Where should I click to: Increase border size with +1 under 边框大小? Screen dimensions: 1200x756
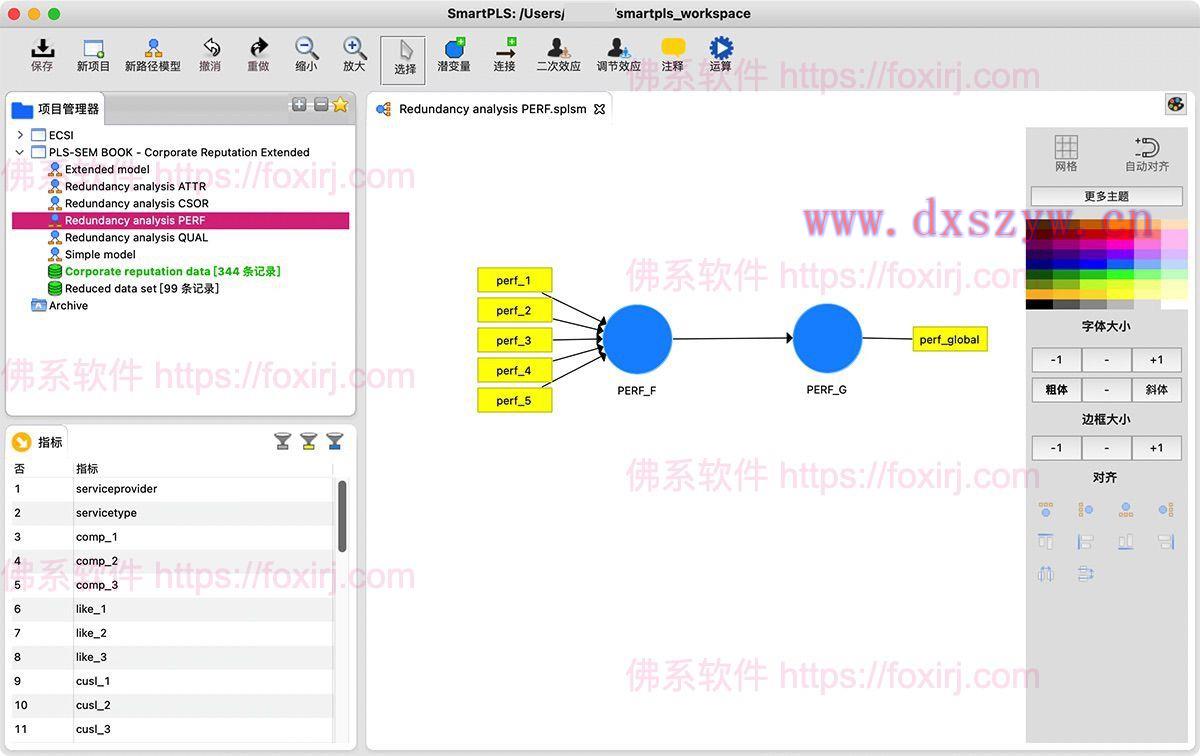[1156, 448]
